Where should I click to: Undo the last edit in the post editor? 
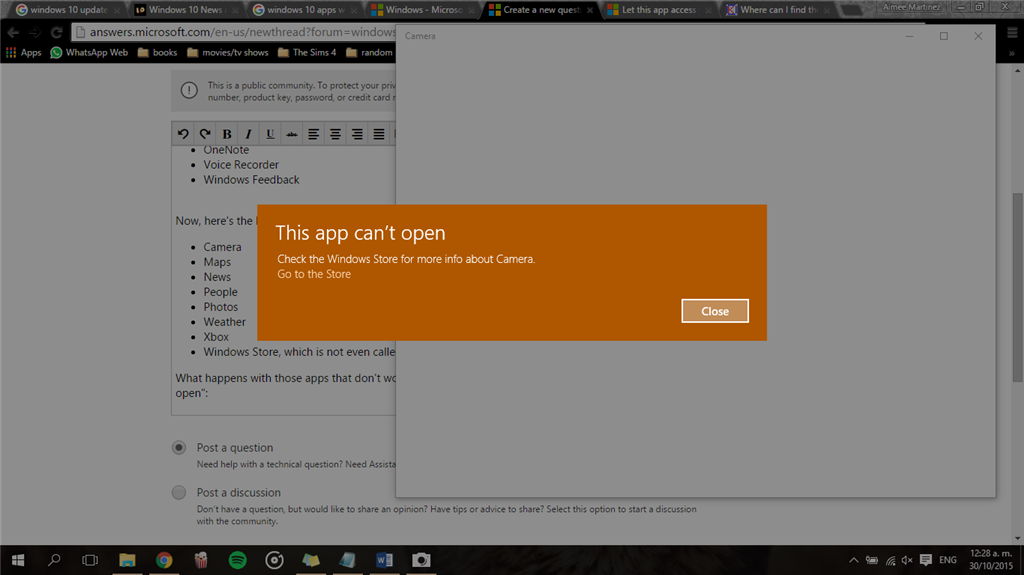(x=183, y=134)
